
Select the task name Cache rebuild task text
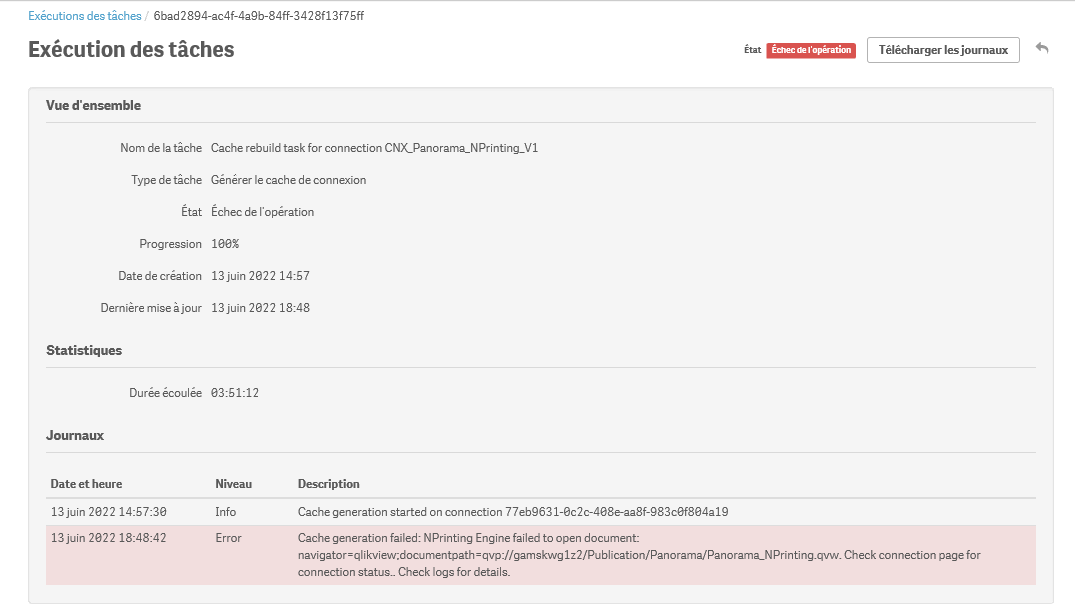pyautogui.click(x=374, y=148)
